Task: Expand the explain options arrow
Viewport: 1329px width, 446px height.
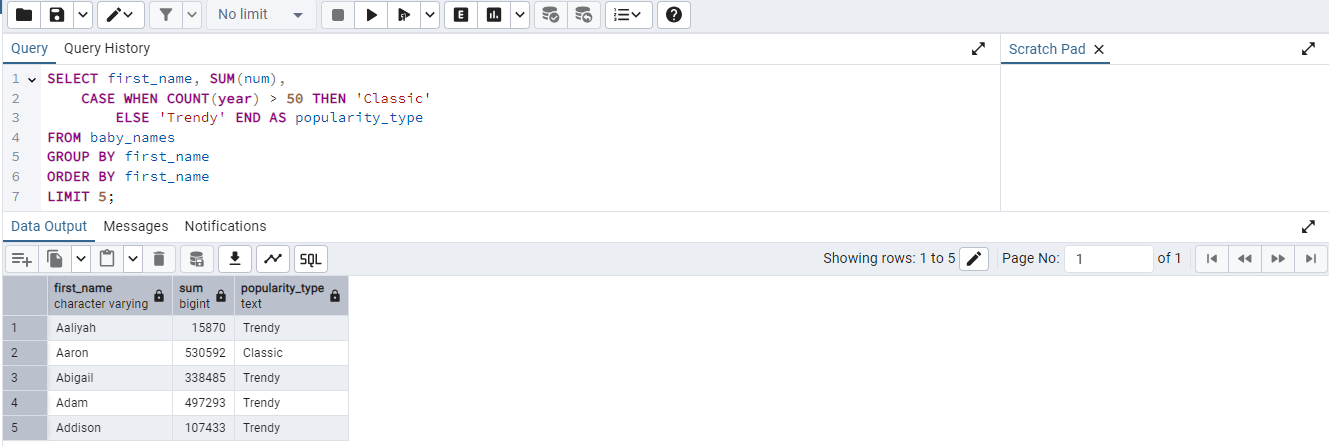Action: (x=519, y=15)
